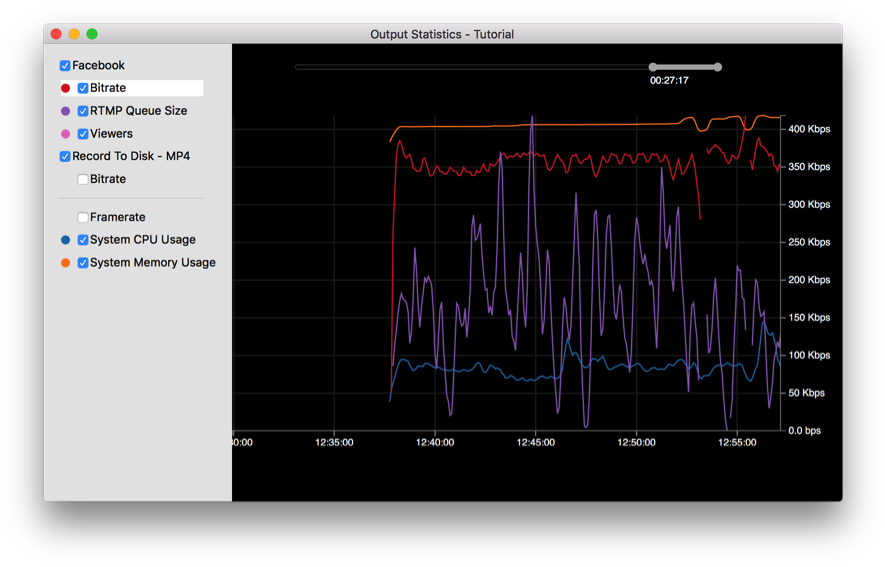This screenshot has height=567, width=885.
Task: Click the 400 Kbps axis label
Action: 809,129
